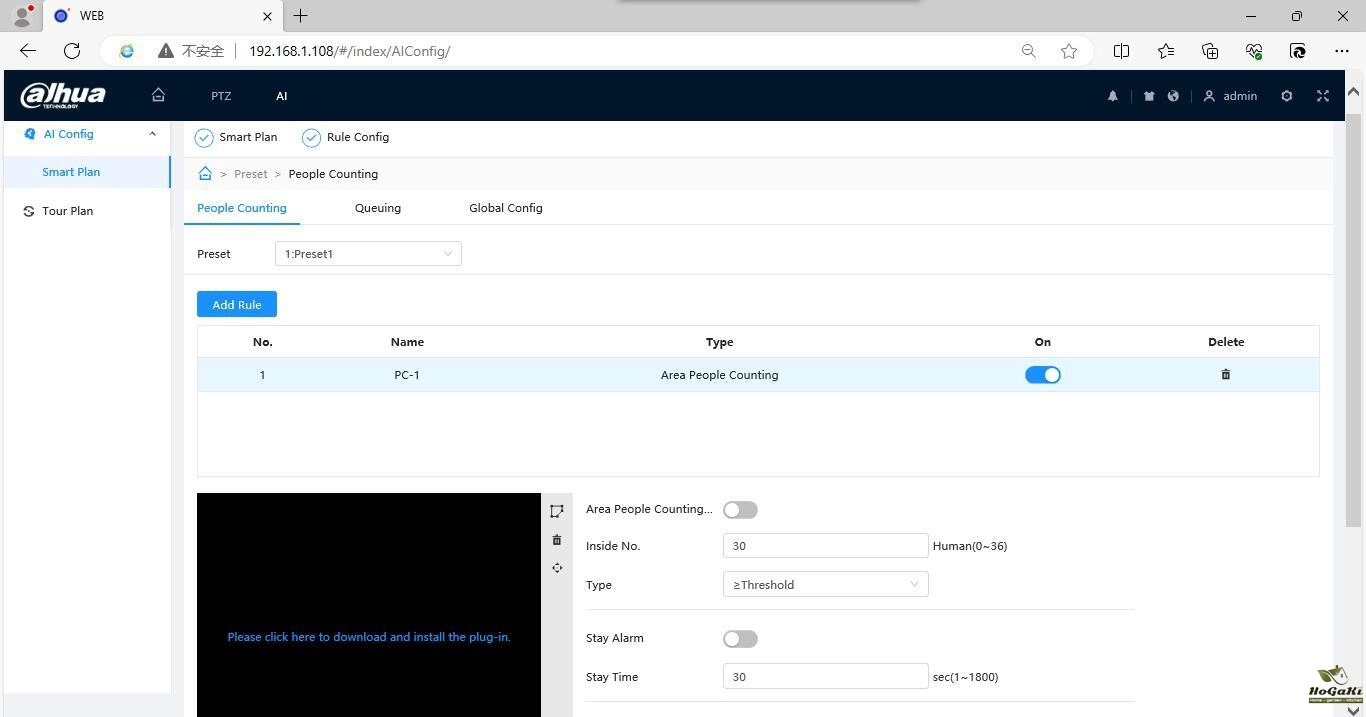1366x717 pixels.
Task: Expand the Type dropdown showing ≥Threshold
Action: pos(825,585)
